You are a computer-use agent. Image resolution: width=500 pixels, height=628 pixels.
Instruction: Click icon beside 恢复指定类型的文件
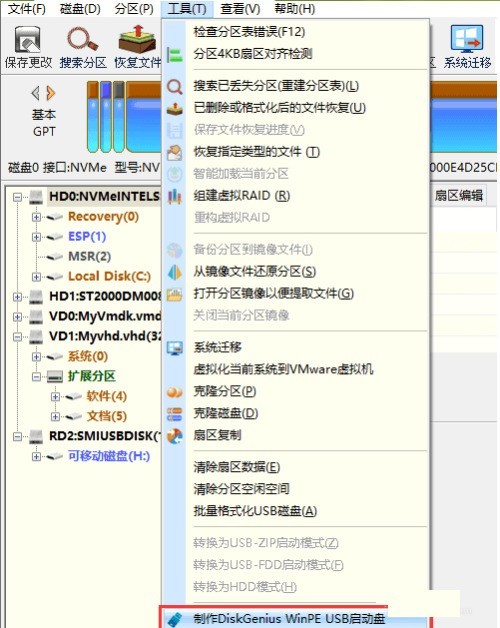(x=175, y=152)
